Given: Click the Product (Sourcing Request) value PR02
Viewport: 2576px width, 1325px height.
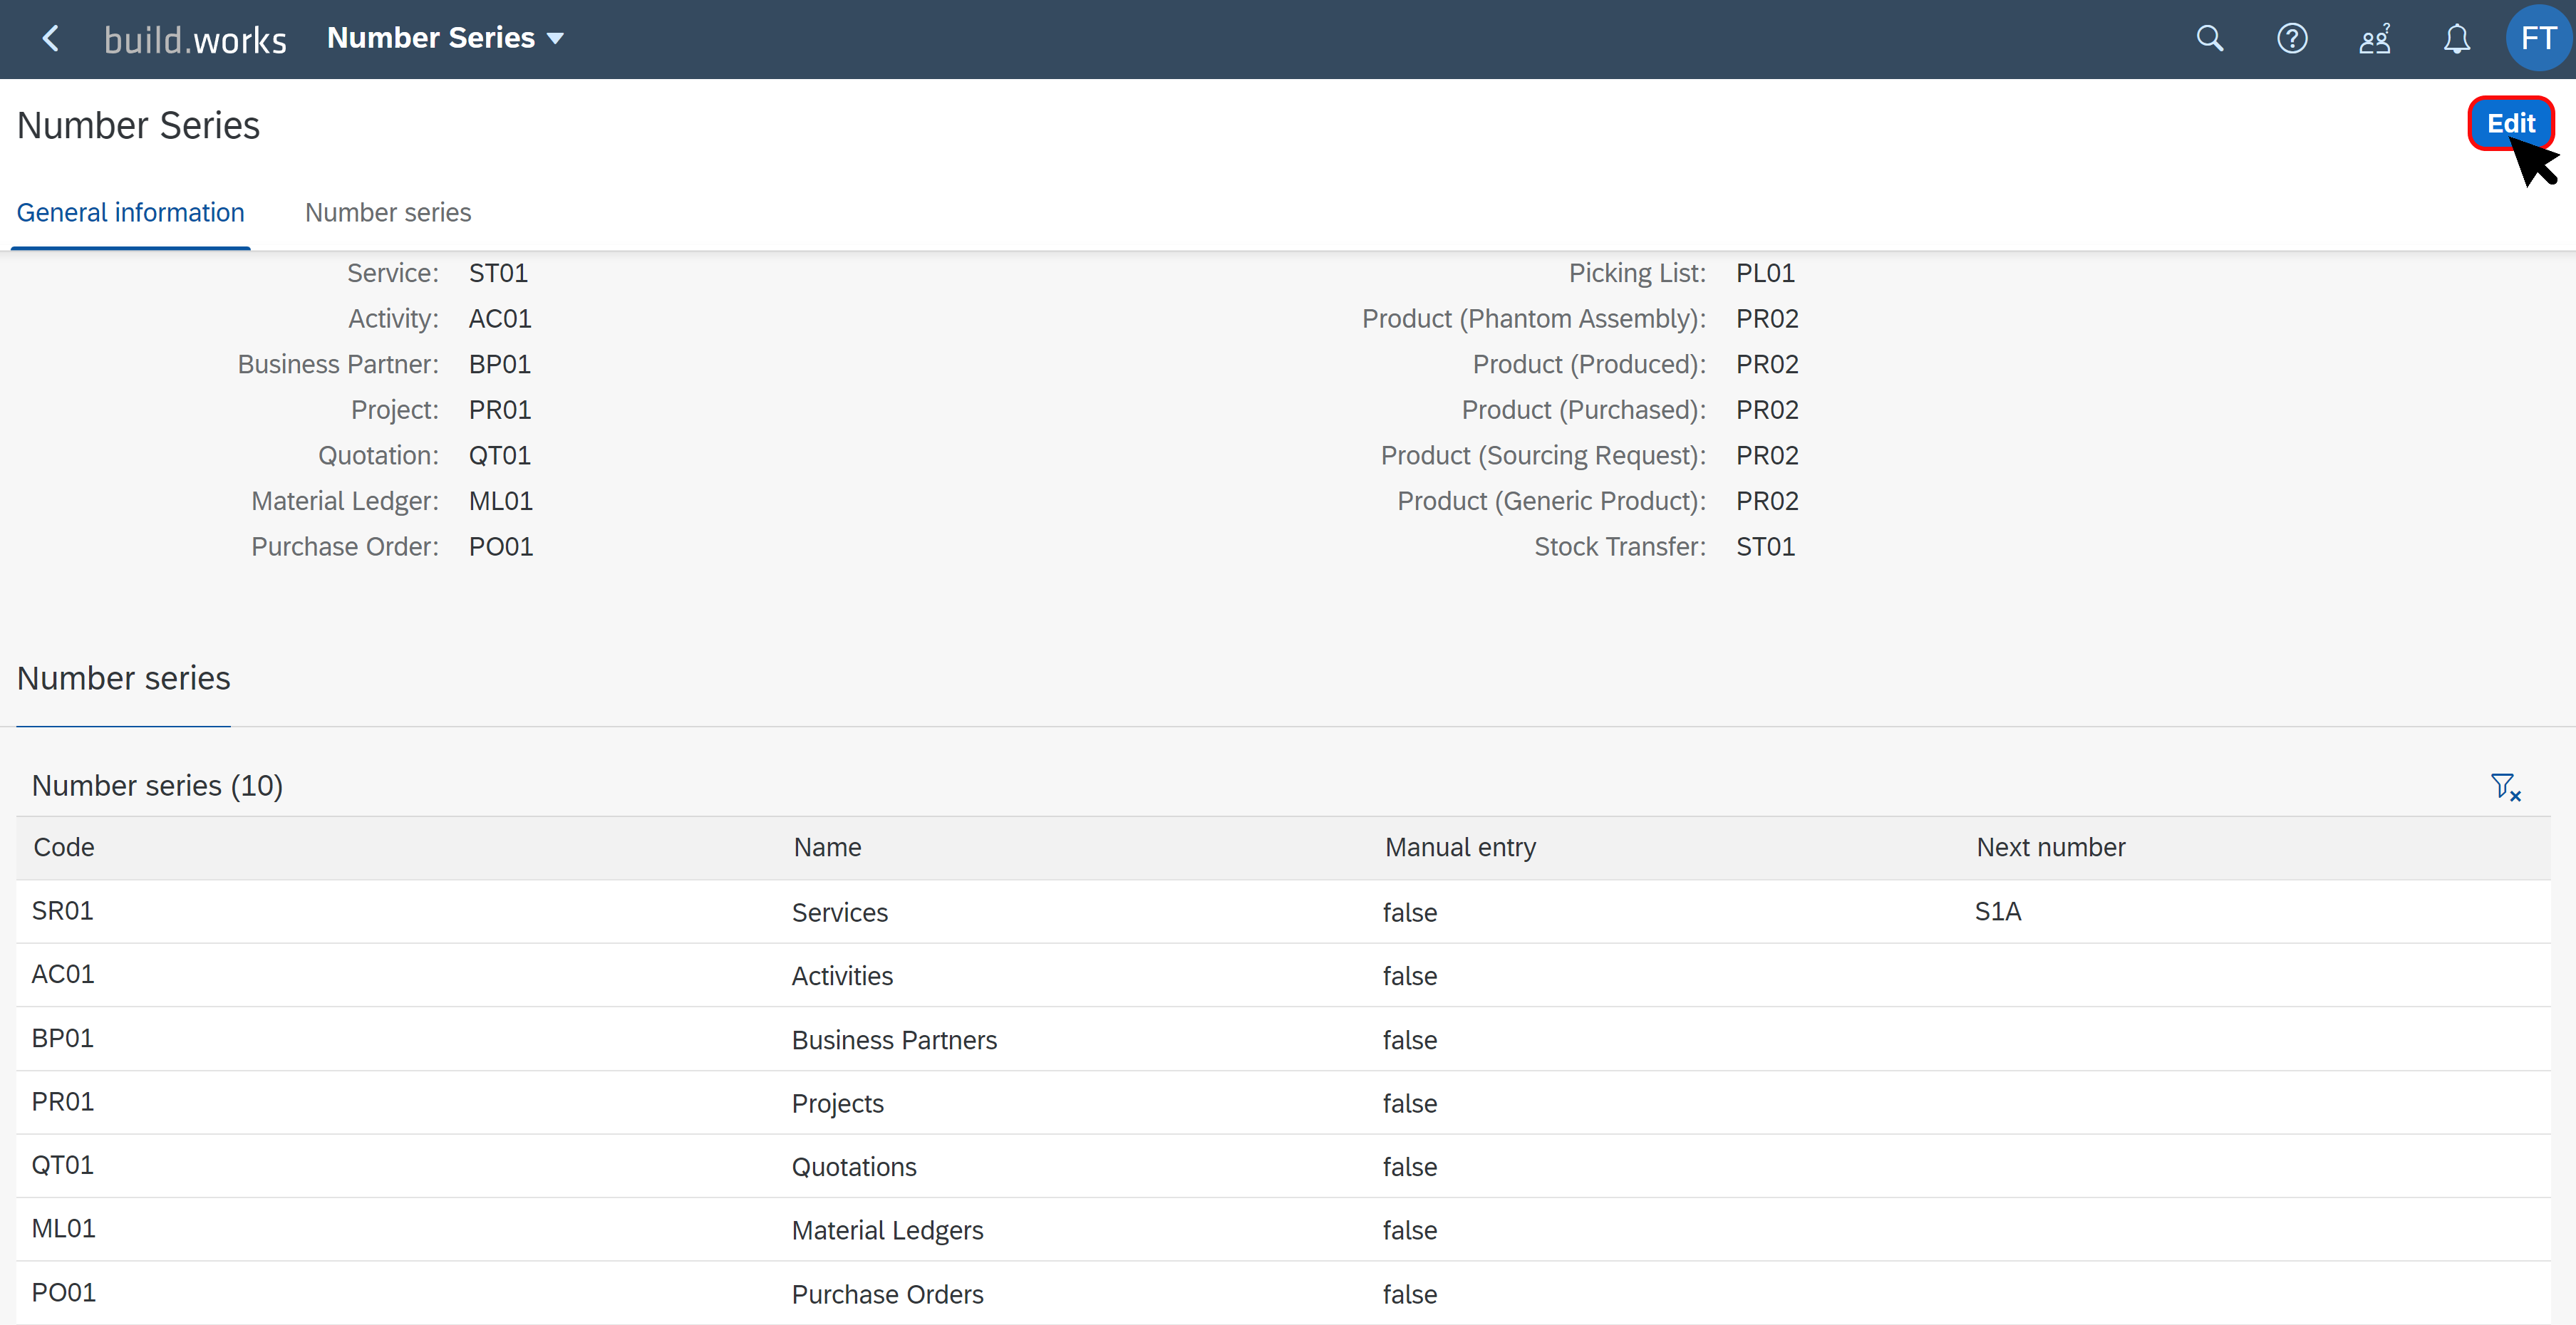Looking at the screenshot, I should [x=1767, y=455].
